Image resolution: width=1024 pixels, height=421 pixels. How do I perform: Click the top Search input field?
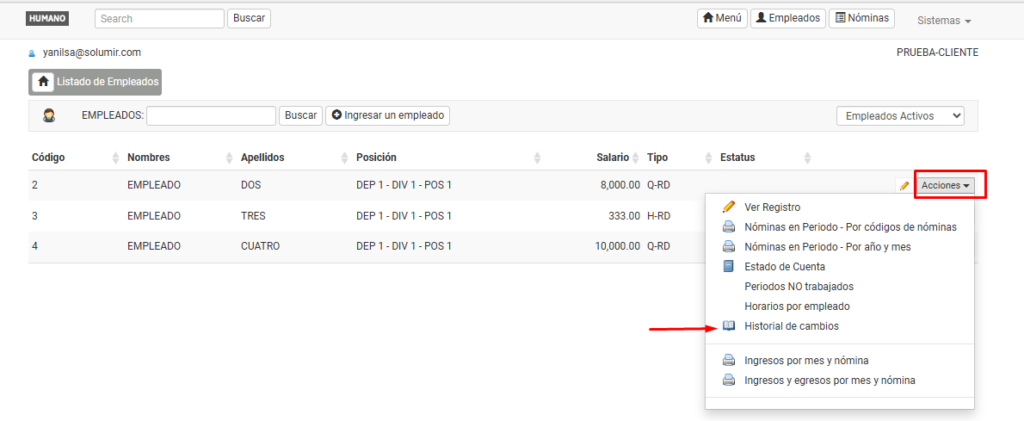[x=160, y=18]
